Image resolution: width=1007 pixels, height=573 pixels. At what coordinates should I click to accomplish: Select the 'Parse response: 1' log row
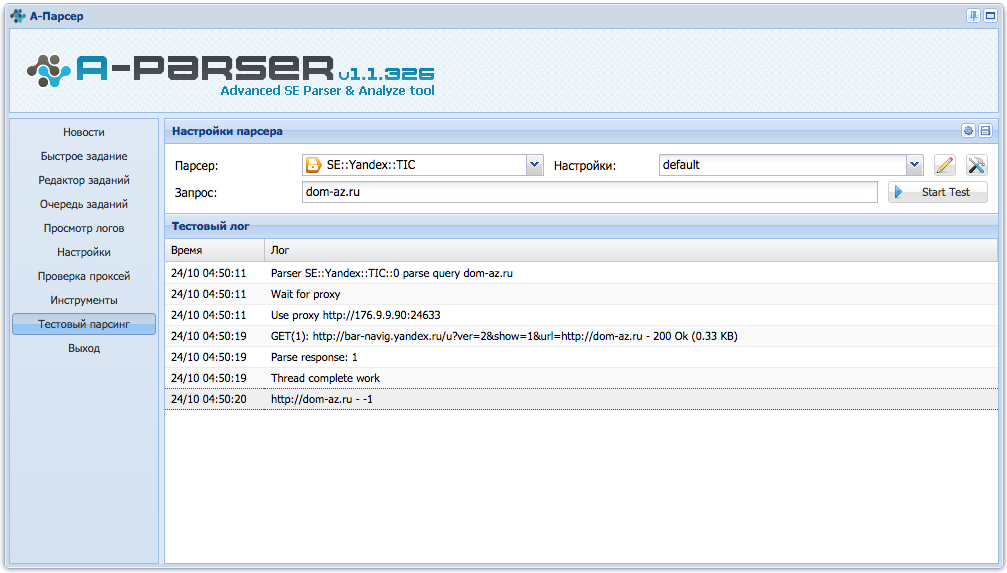[581, 357]
